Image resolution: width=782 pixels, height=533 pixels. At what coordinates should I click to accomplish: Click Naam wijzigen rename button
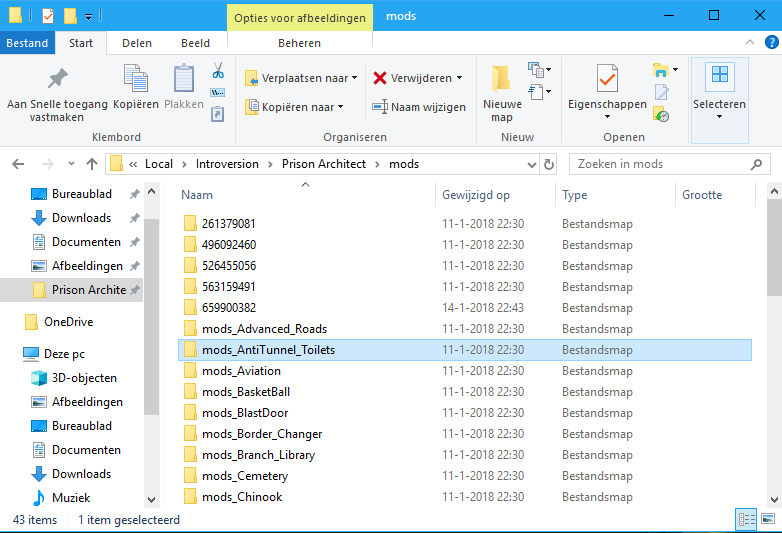(x=419, y=107)
